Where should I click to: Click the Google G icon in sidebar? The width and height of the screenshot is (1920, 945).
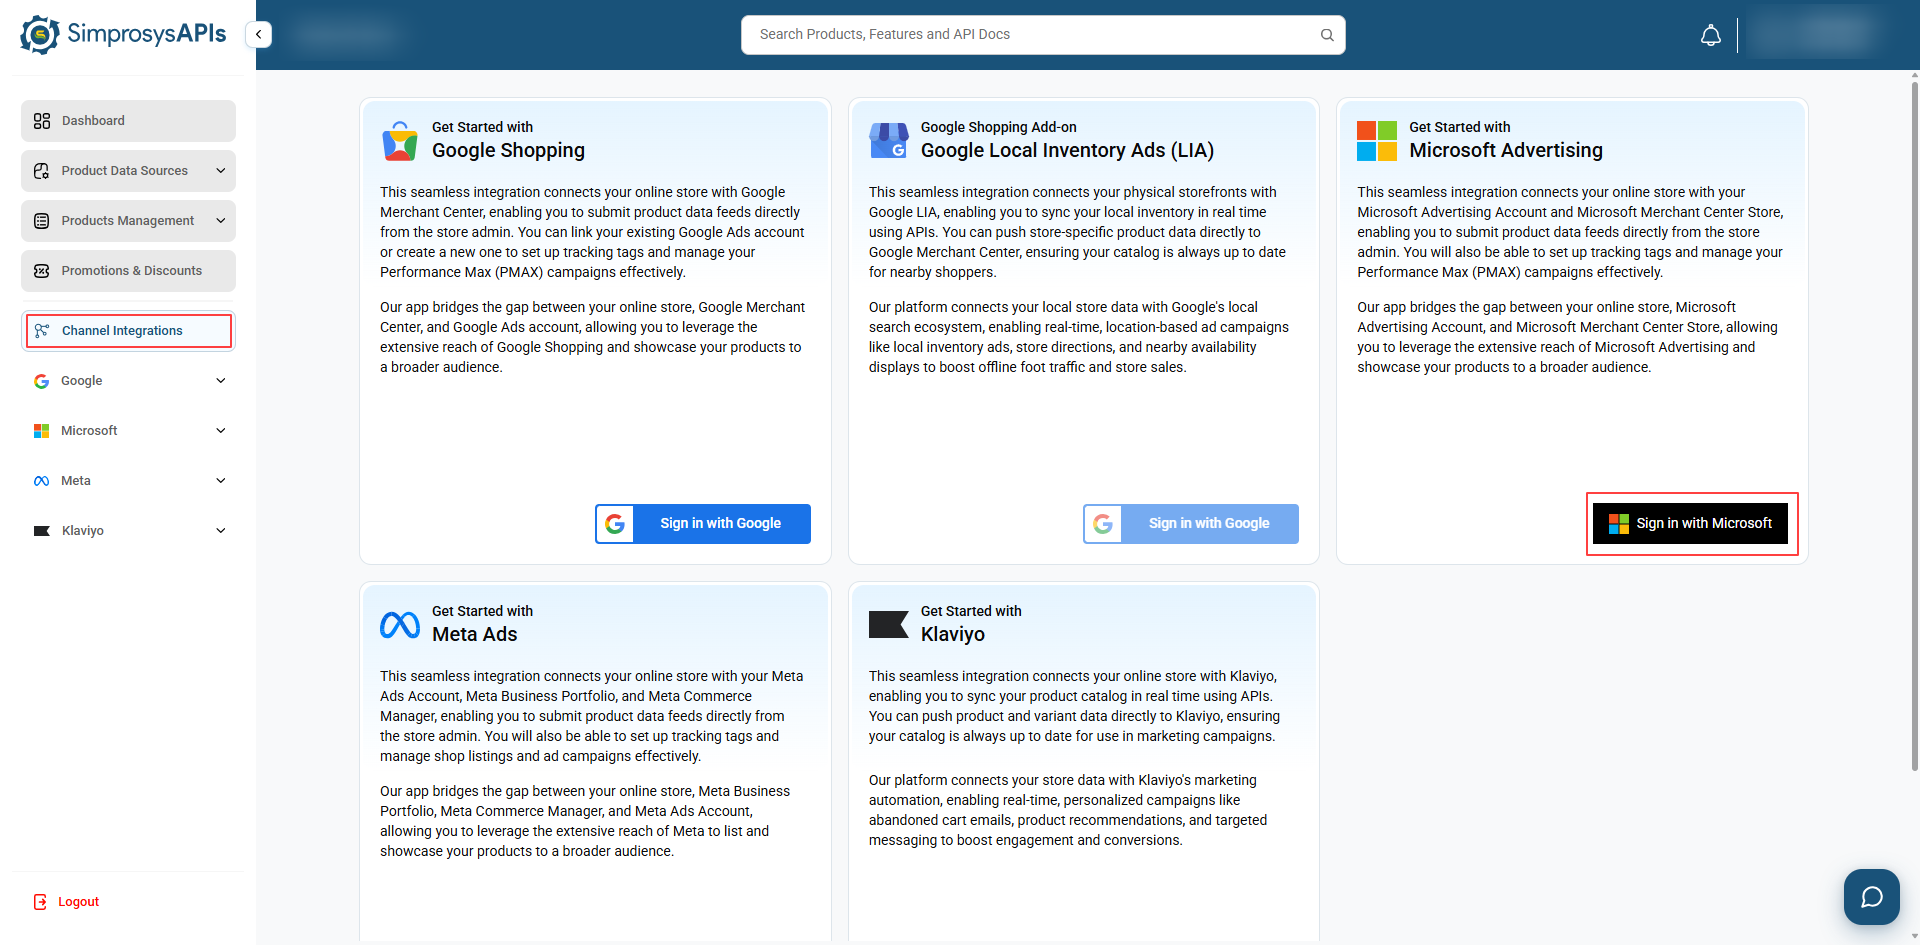point(42,381)
